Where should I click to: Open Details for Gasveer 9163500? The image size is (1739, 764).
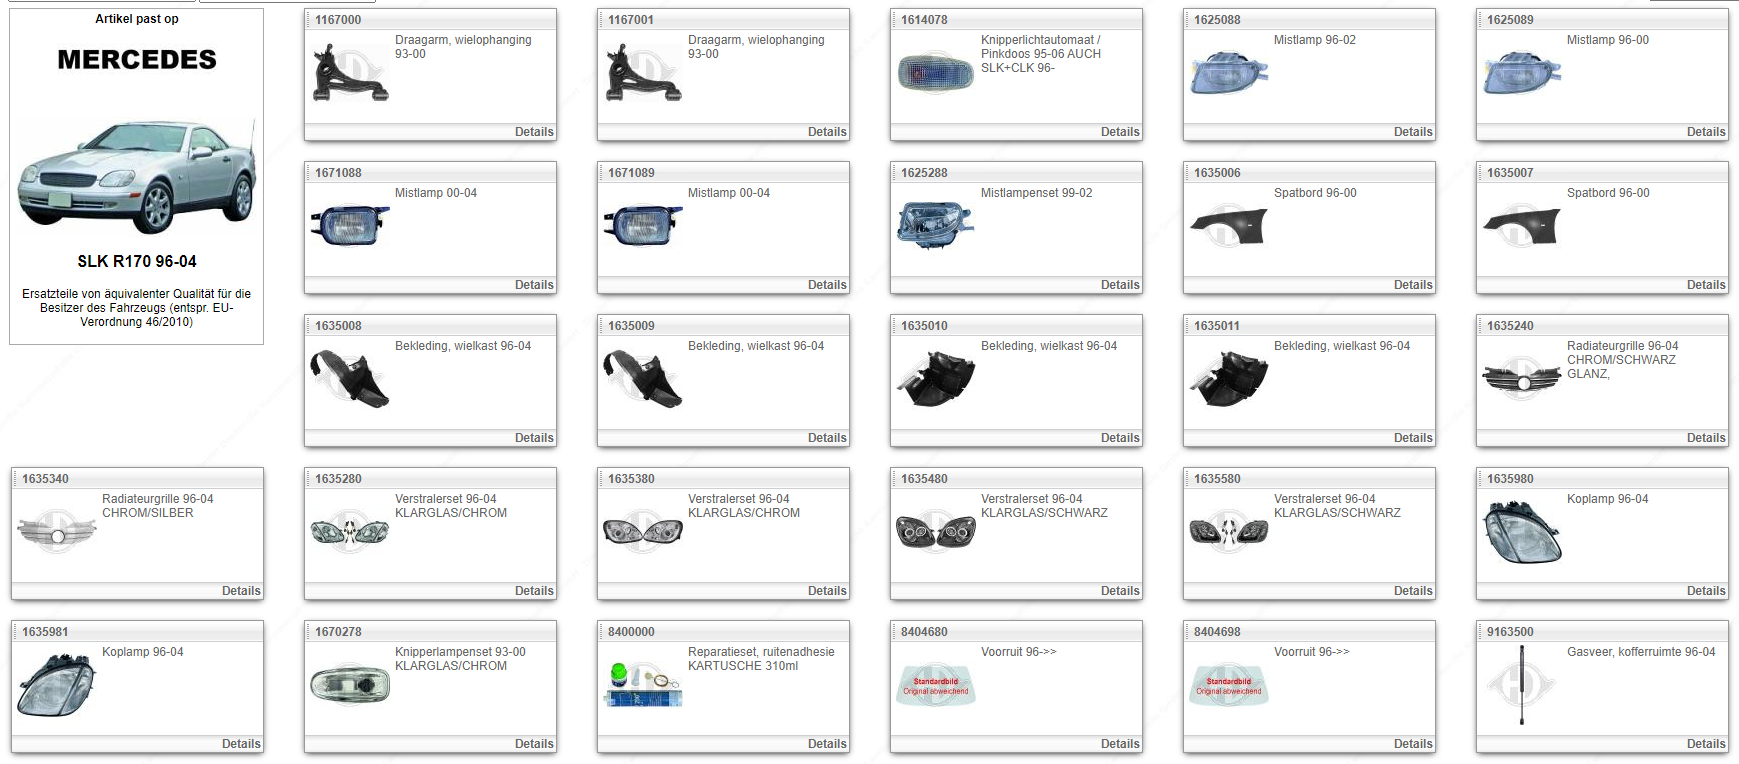[1705, 744]
